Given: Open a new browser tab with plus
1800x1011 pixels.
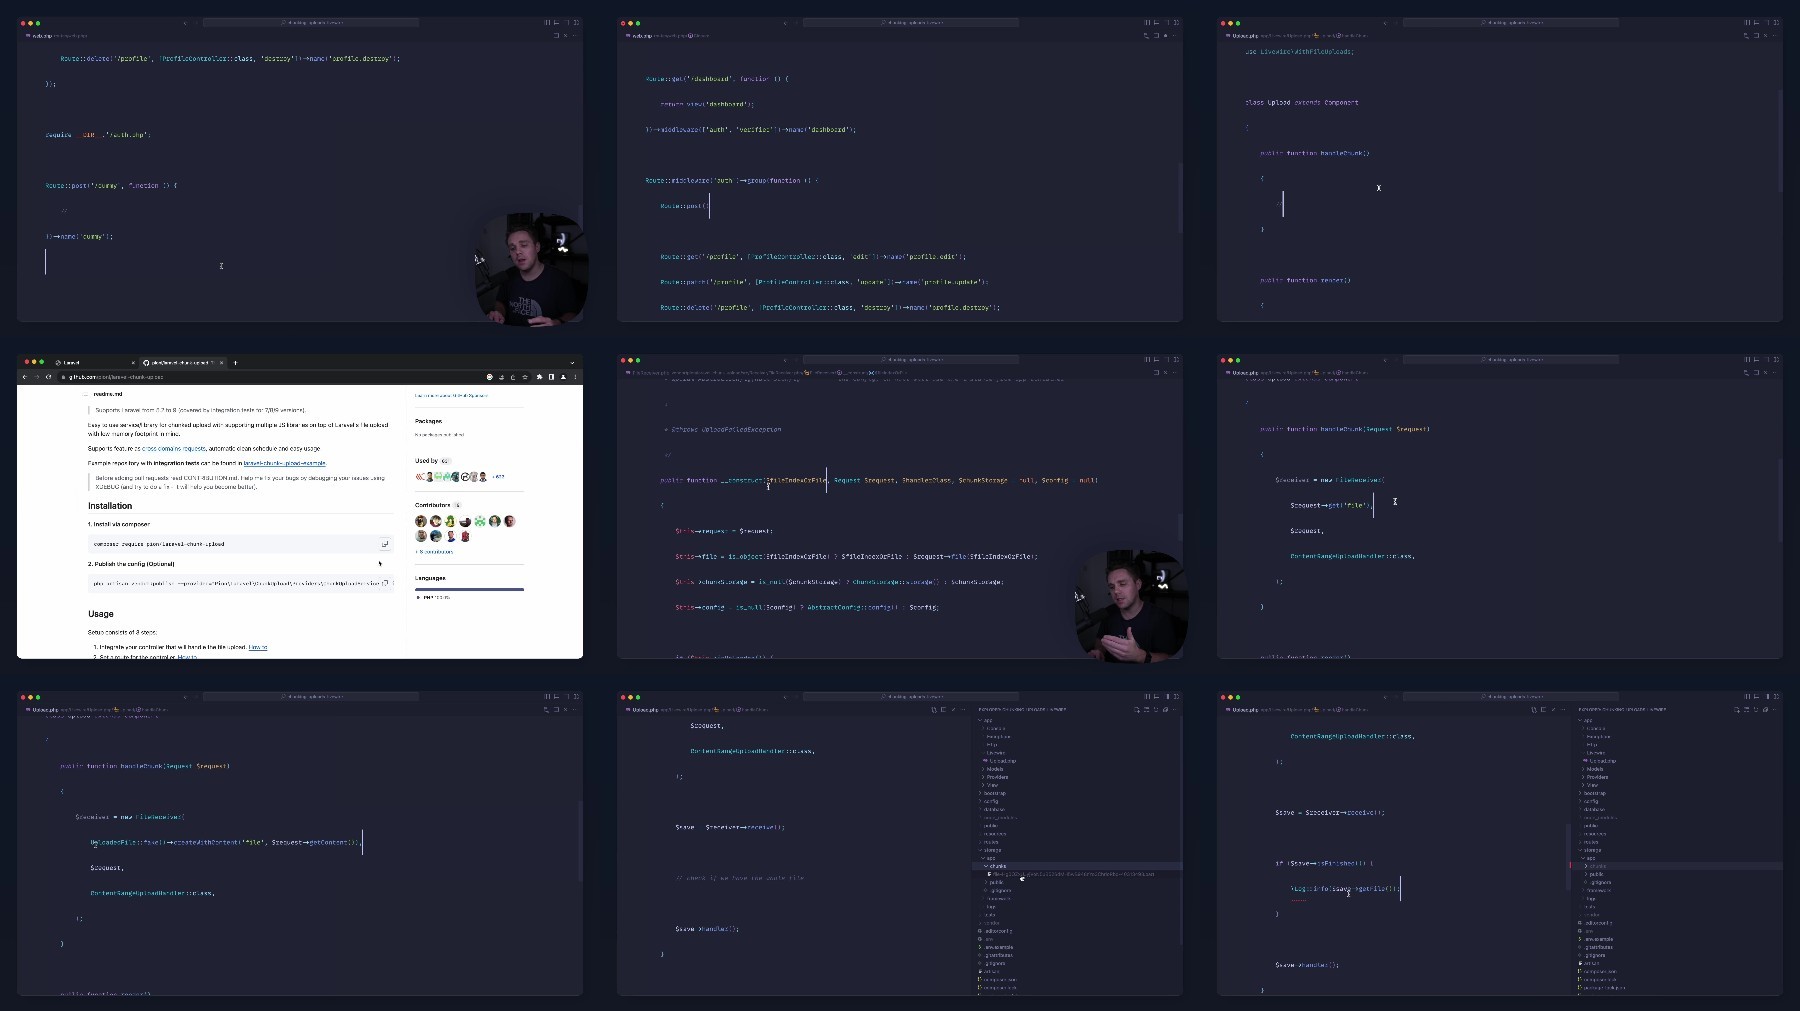Looking at the screenshot, I should pyautogui.click(x=235, y=363).
